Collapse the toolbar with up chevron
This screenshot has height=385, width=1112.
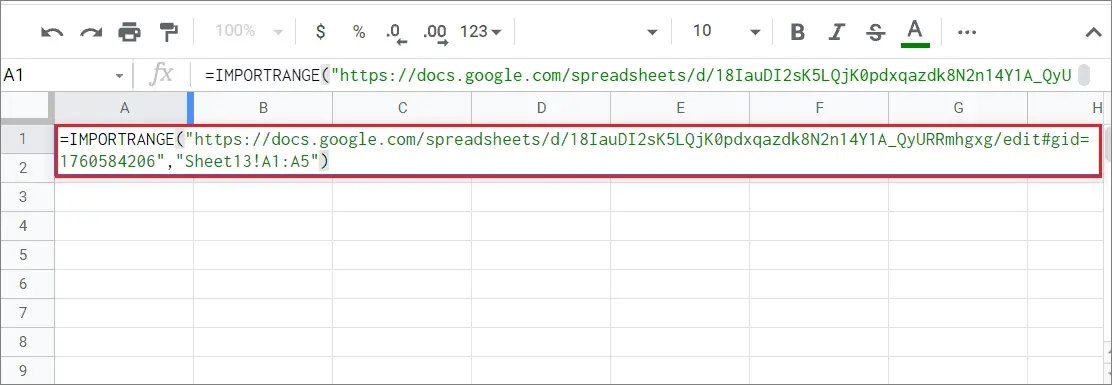(x=1093, y=32)
